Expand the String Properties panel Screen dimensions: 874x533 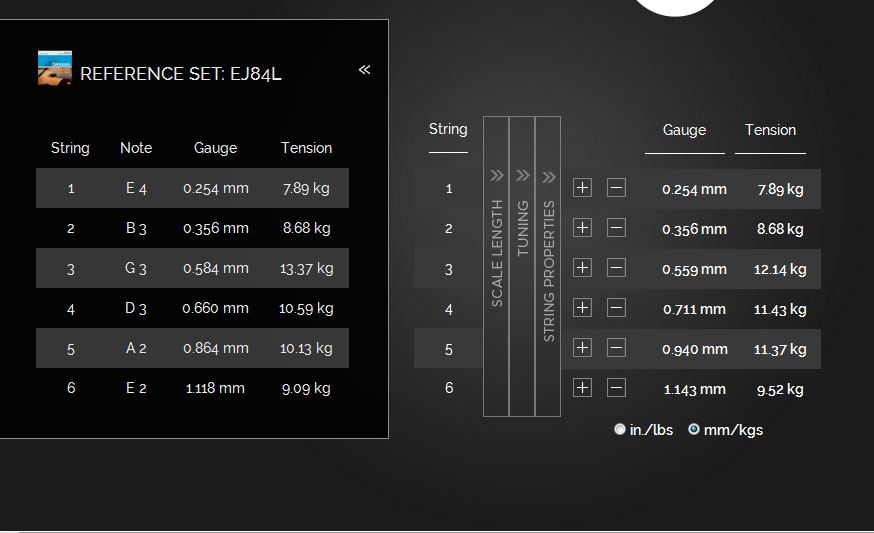point(548,266)
